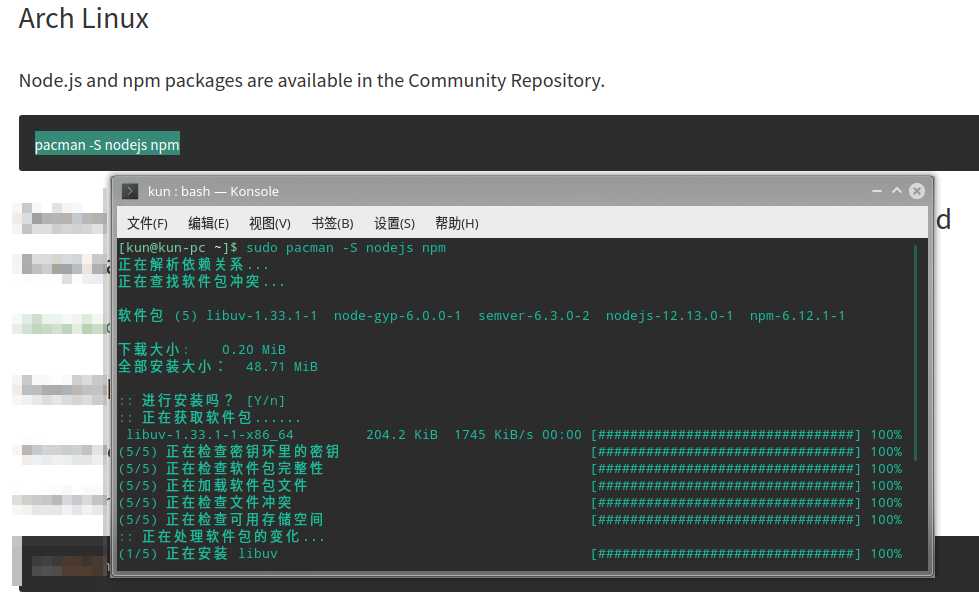Click the 'libuv-1.33.1-1' package name
Viewport: 979px width, 598px height.
coord(262,316)
